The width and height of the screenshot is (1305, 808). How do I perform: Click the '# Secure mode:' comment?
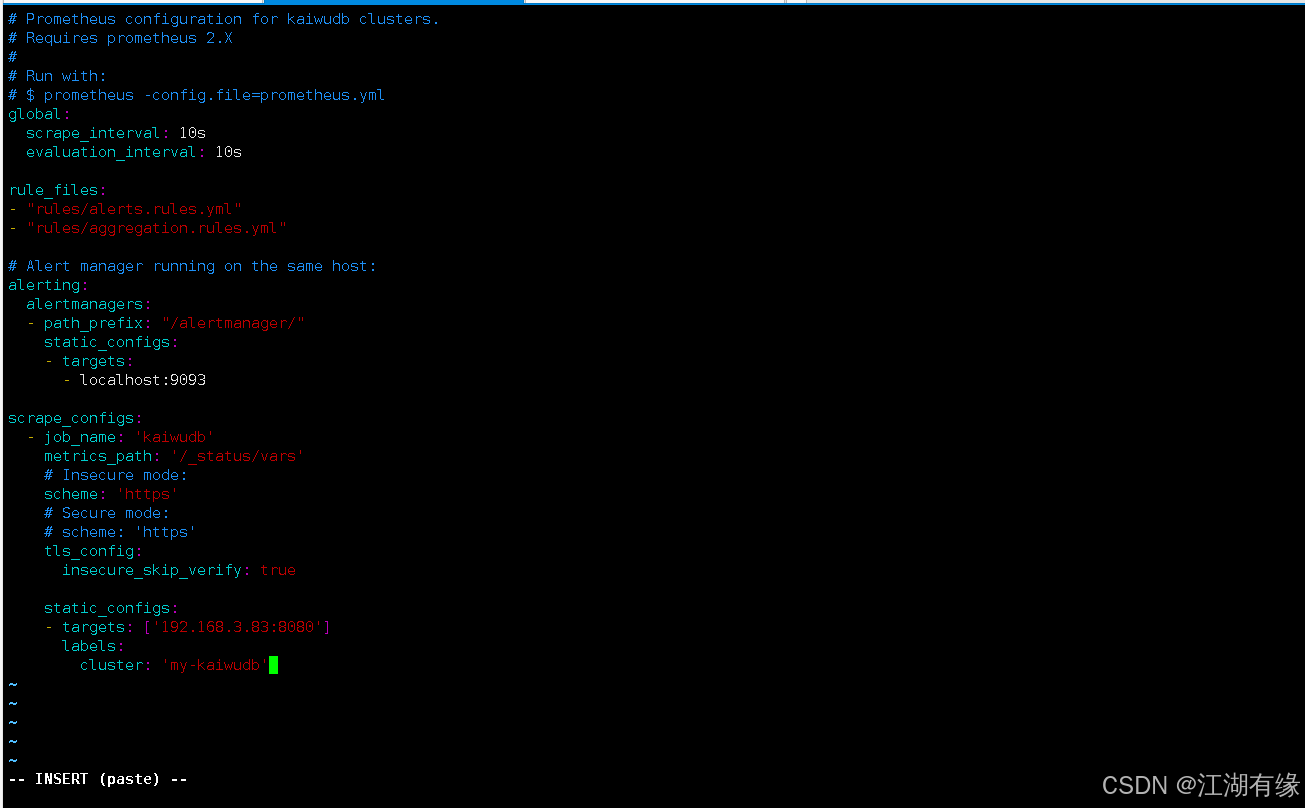coord(107,513)
